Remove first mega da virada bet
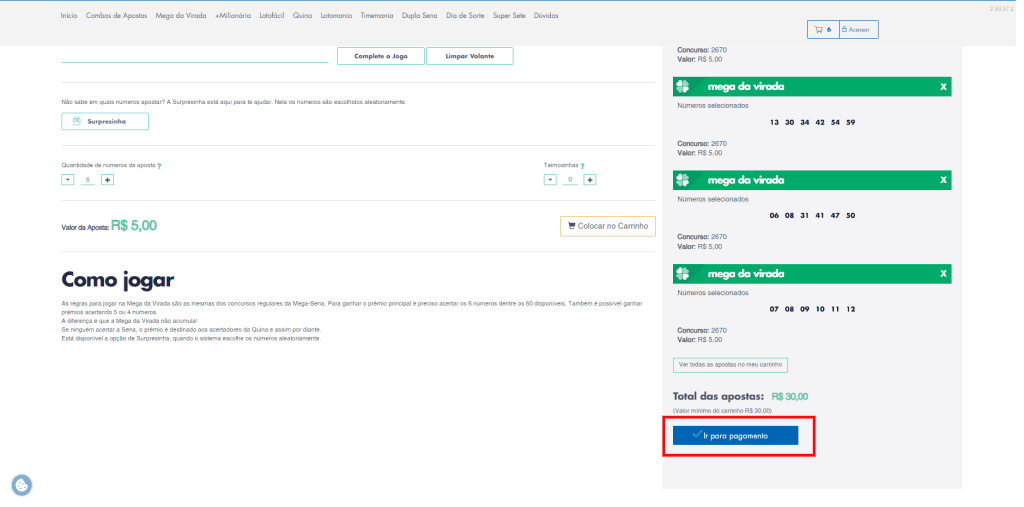 [943, 87]
